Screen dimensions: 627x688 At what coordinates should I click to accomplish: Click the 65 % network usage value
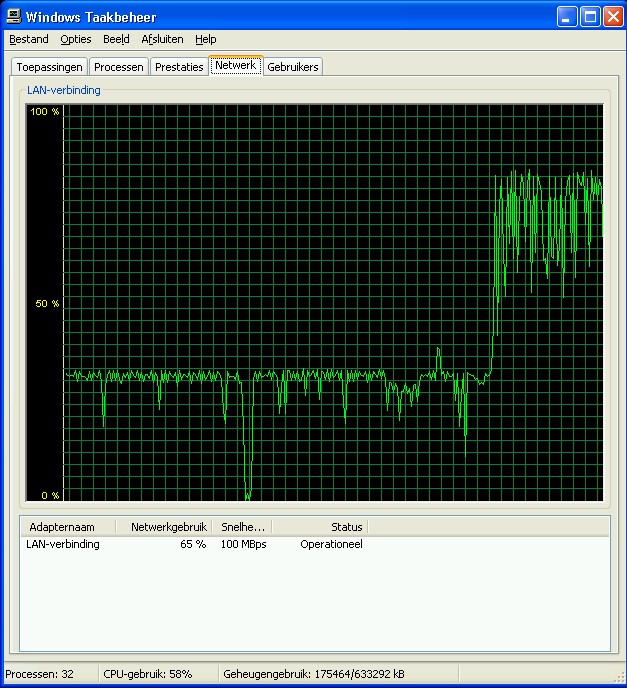193,544
